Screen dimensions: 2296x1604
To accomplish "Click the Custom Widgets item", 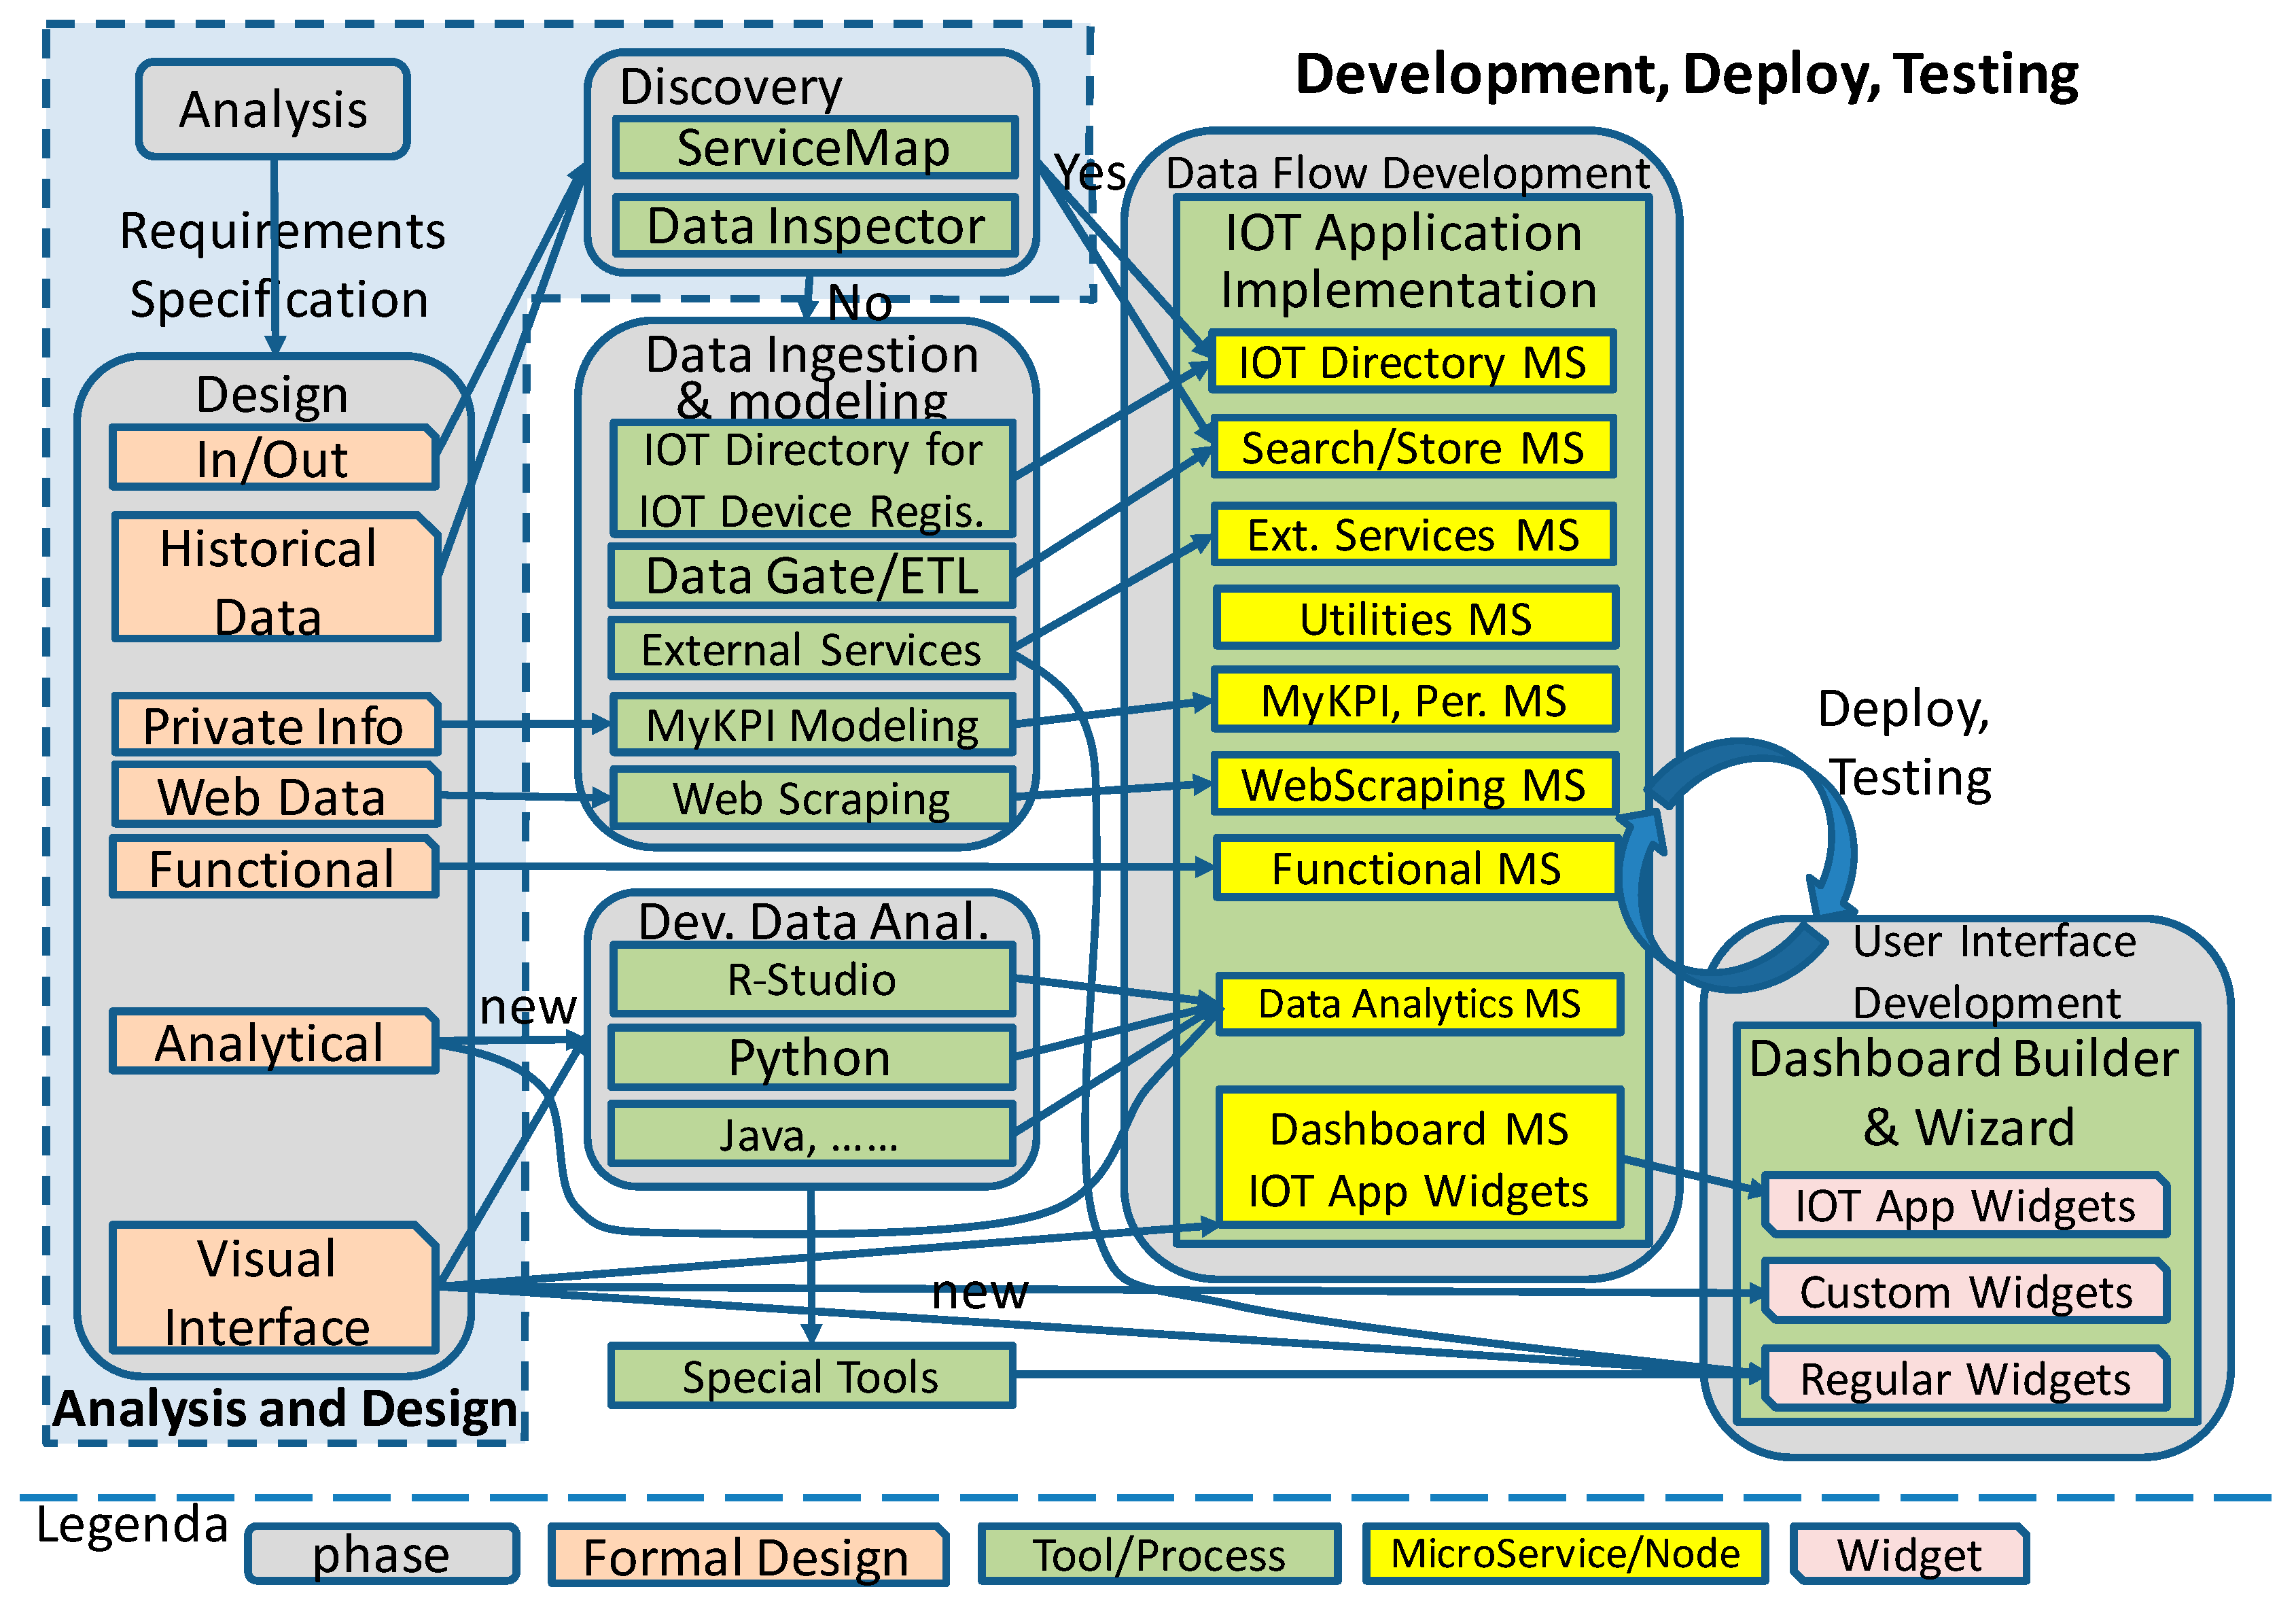I will click(1964, 1292).
